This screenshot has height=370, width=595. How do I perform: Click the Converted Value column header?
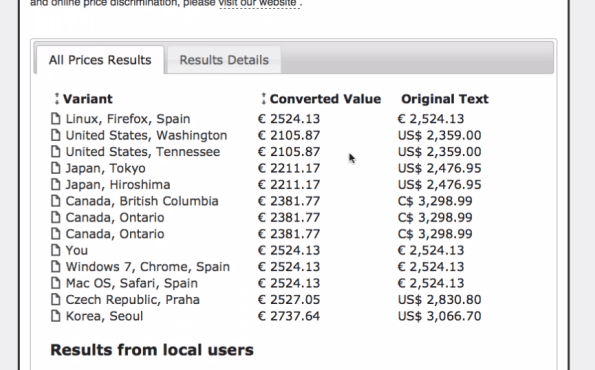(x=325, y=99)
